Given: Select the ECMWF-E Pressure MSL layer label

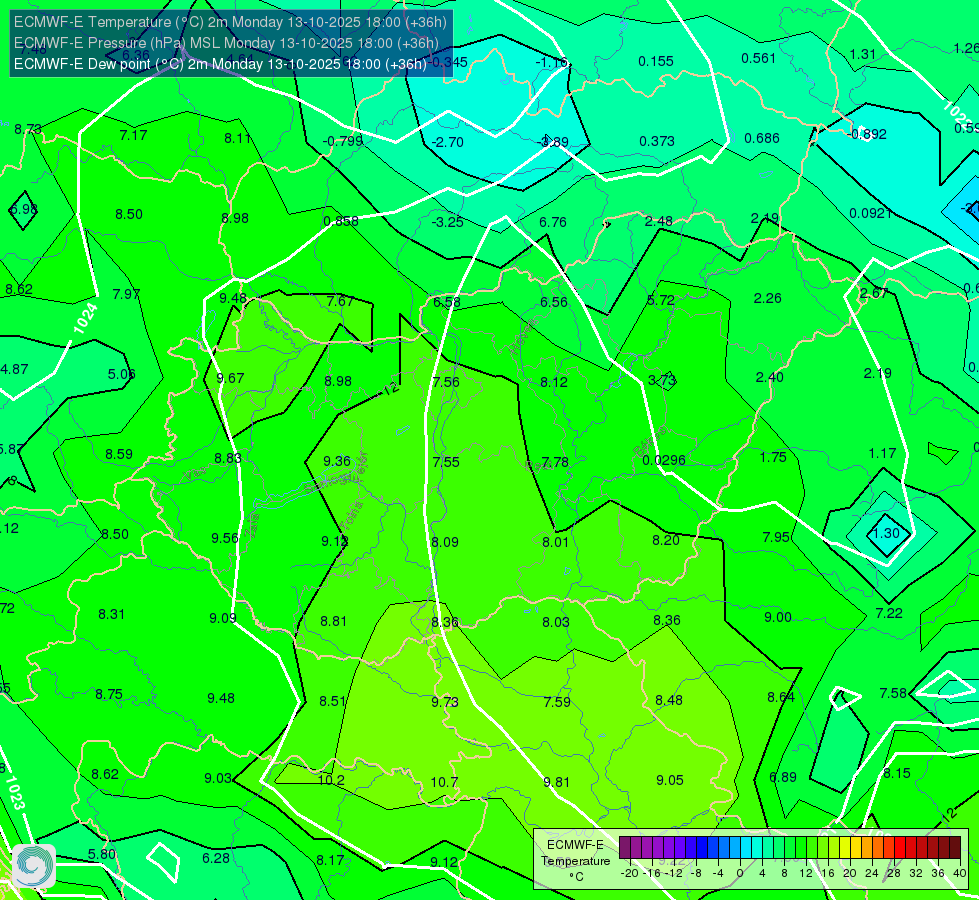Looking at the screenshot, I should (226, 43).
